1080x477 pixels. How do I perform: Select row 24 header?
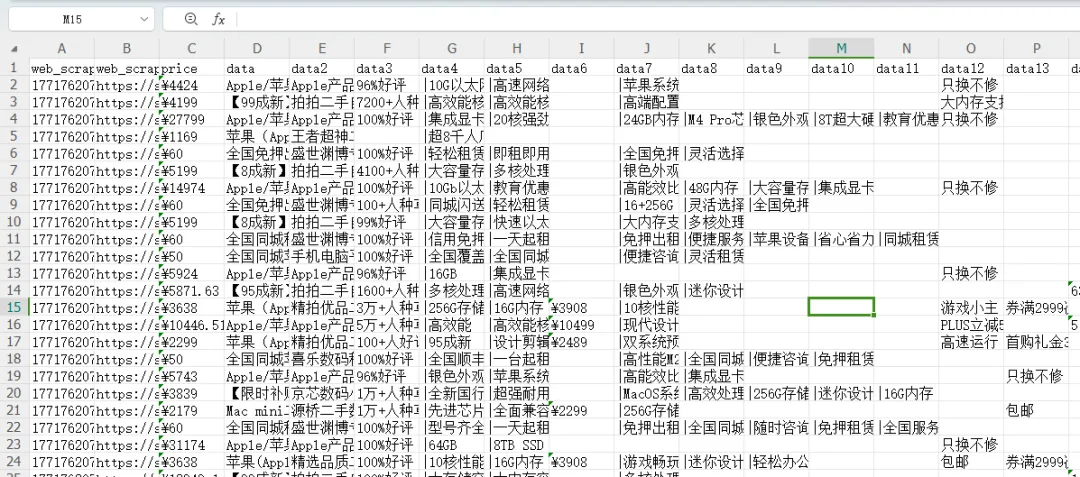(14, 461)
